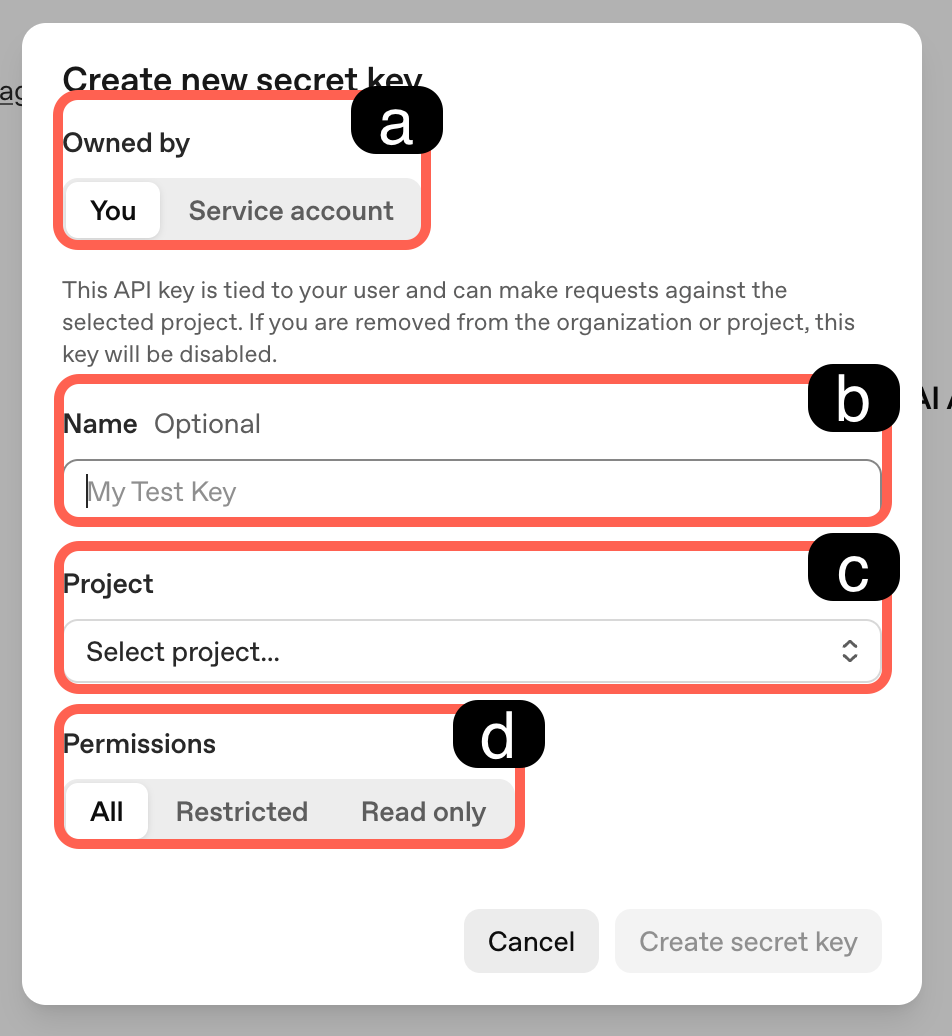Set permissions to Restricted
Viewport: 952px width, 1036px height.
click(242, 811)
